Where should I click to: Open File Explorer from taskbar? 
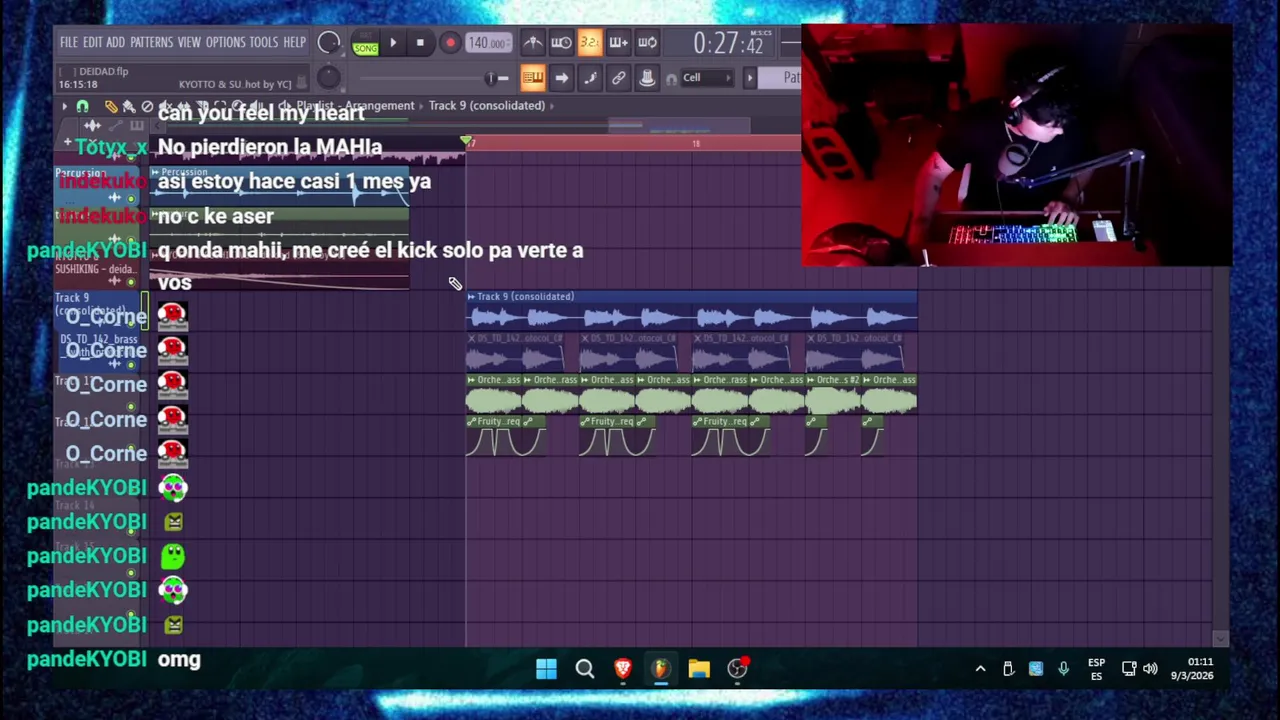pos(699,669)
